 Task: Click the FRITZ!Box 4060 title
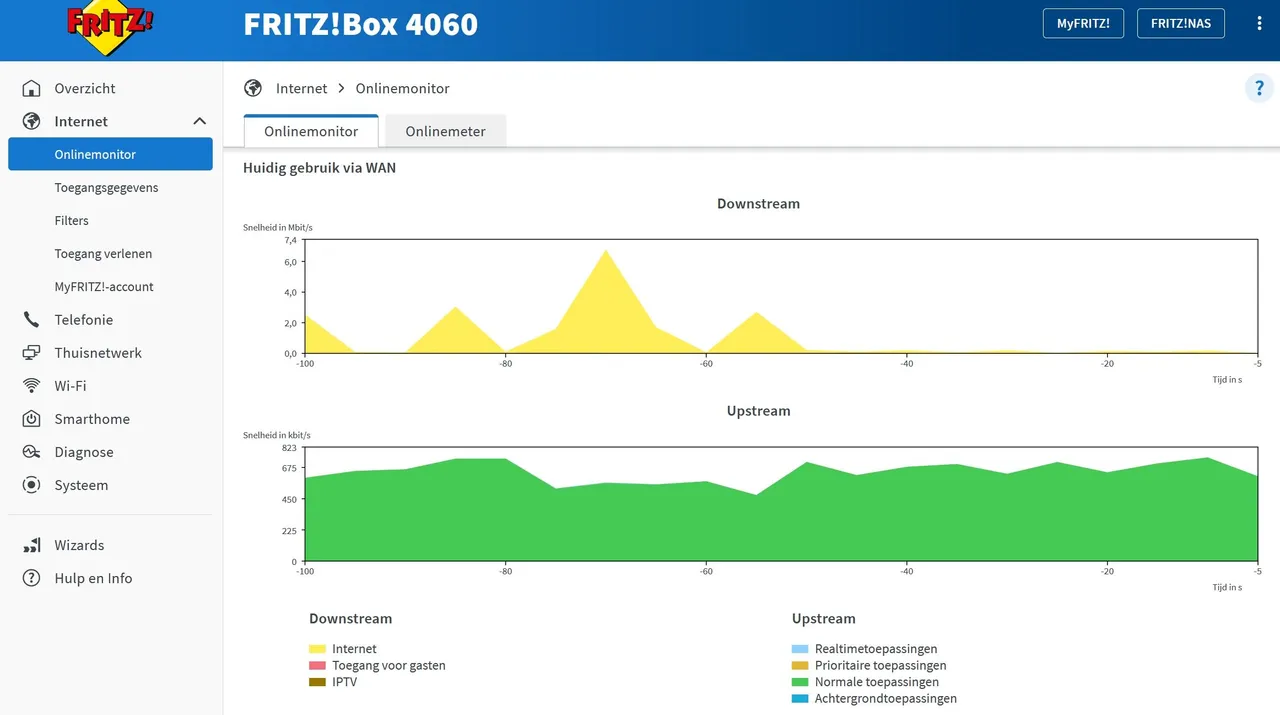click(x=361, y=24)
